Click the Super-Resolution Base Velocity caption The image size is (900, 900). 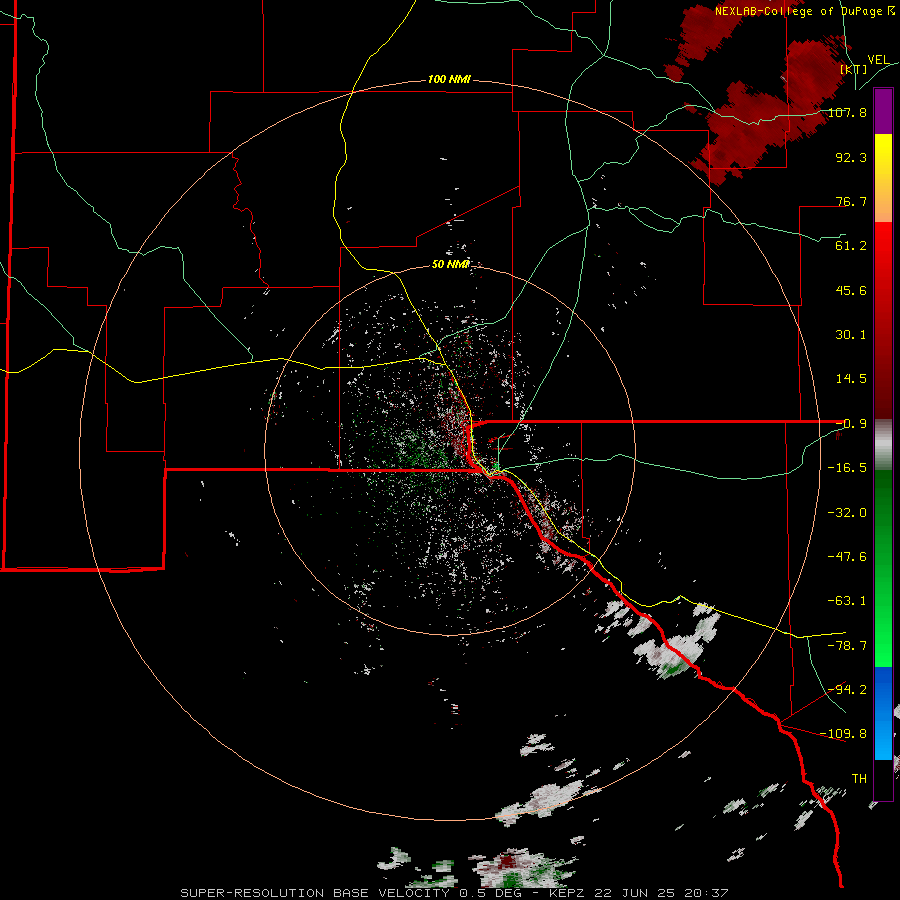pos(454,893)
